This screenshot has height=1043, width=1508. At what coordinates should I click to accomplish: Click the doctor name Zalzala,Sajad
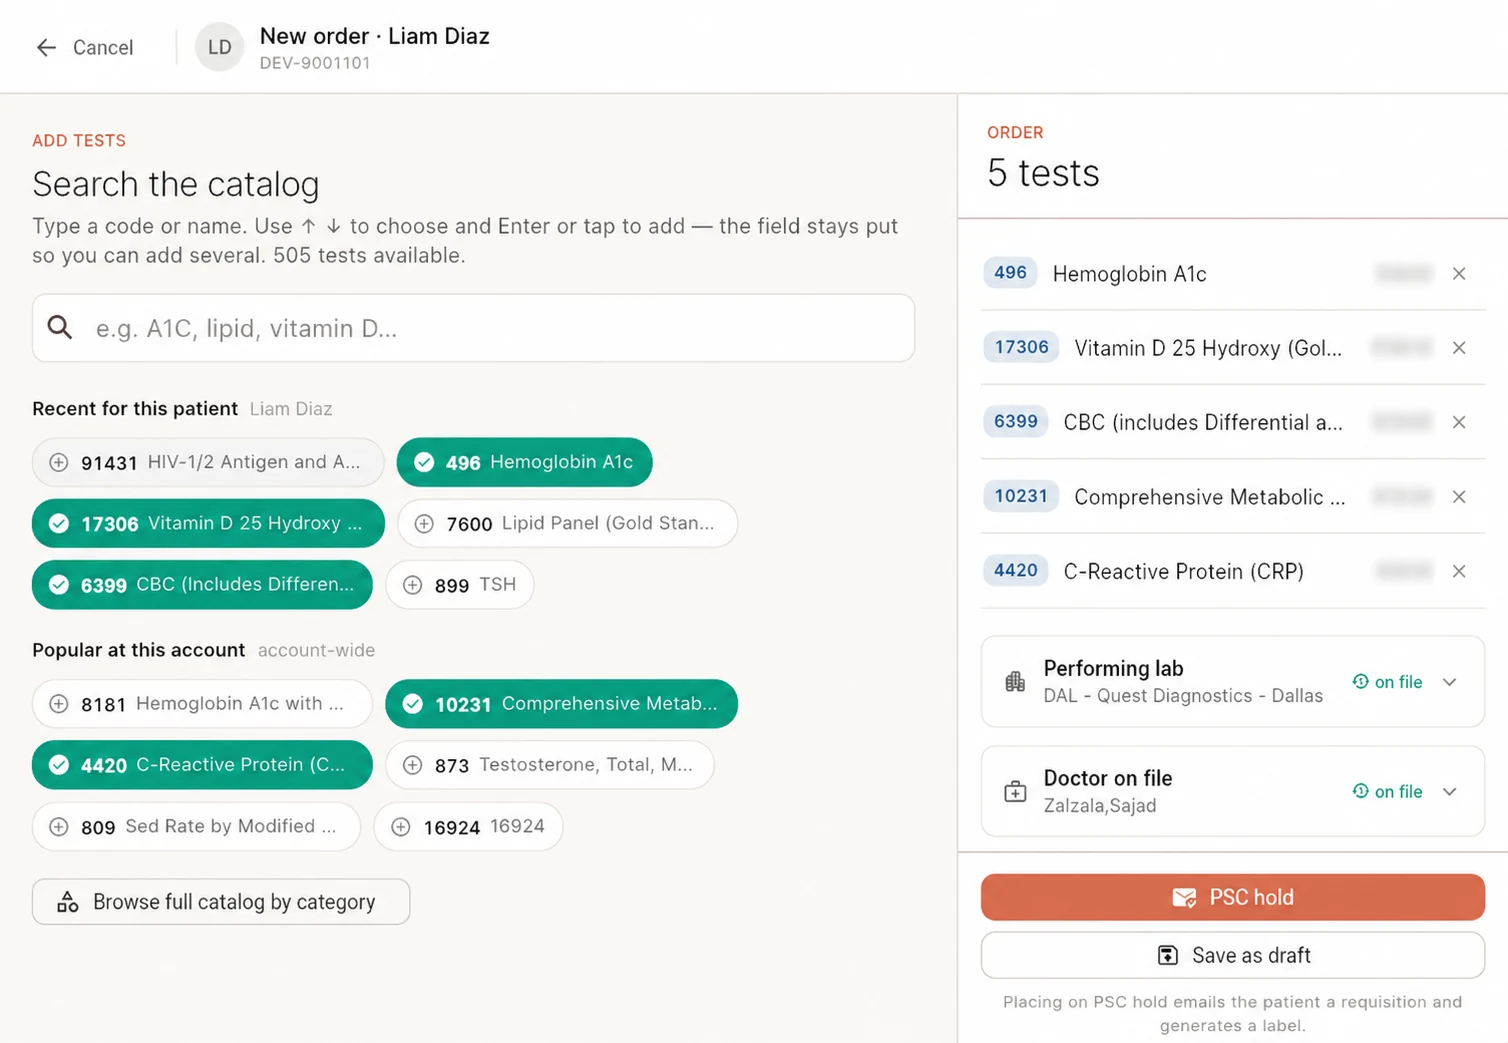[1100, 806]
